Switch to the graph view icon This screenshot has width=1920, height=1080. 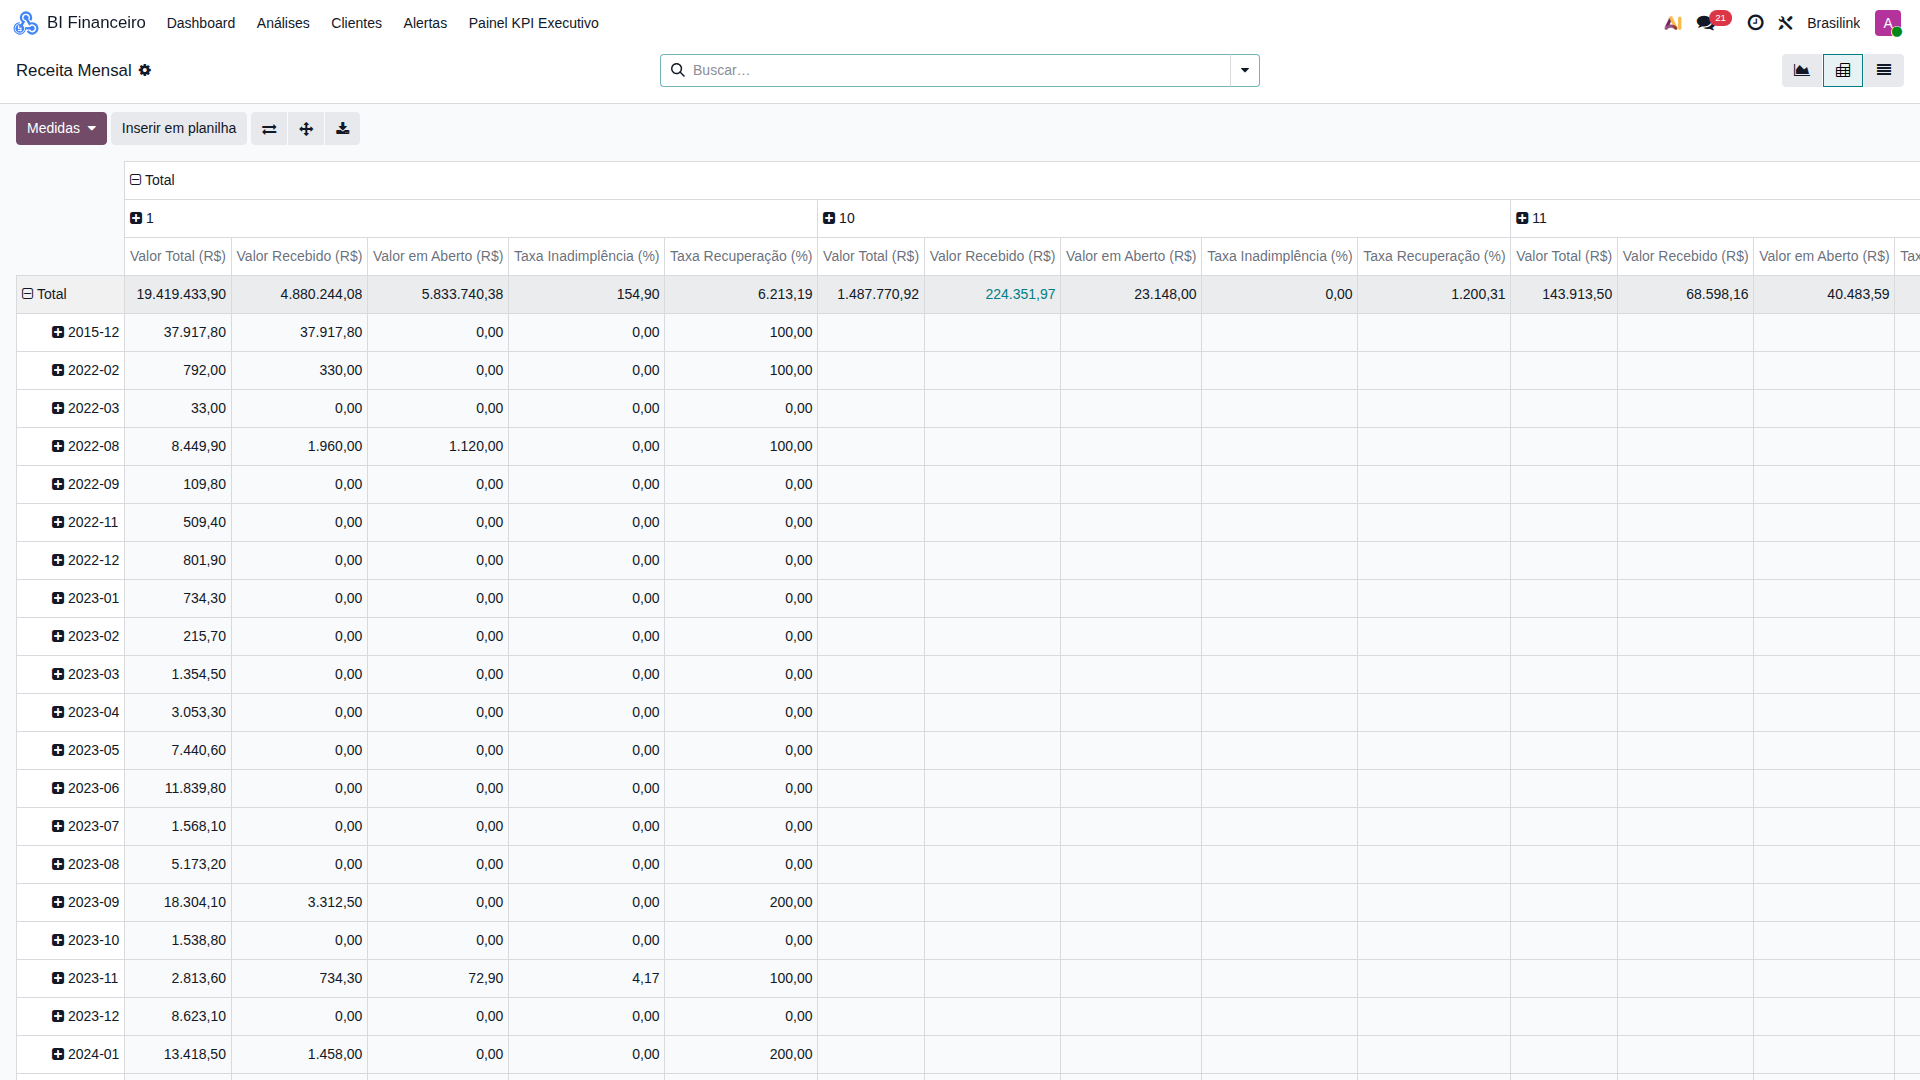pos(1802,71)
